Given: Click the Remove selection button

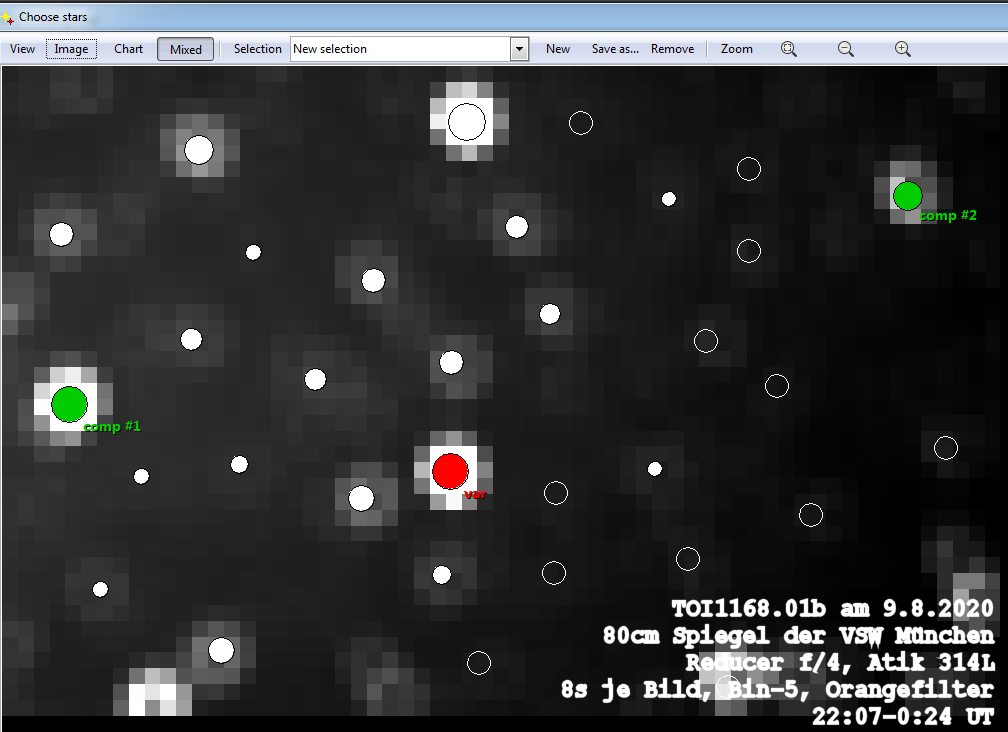Looking at the screenshot, I should click(x=672, y=49).
